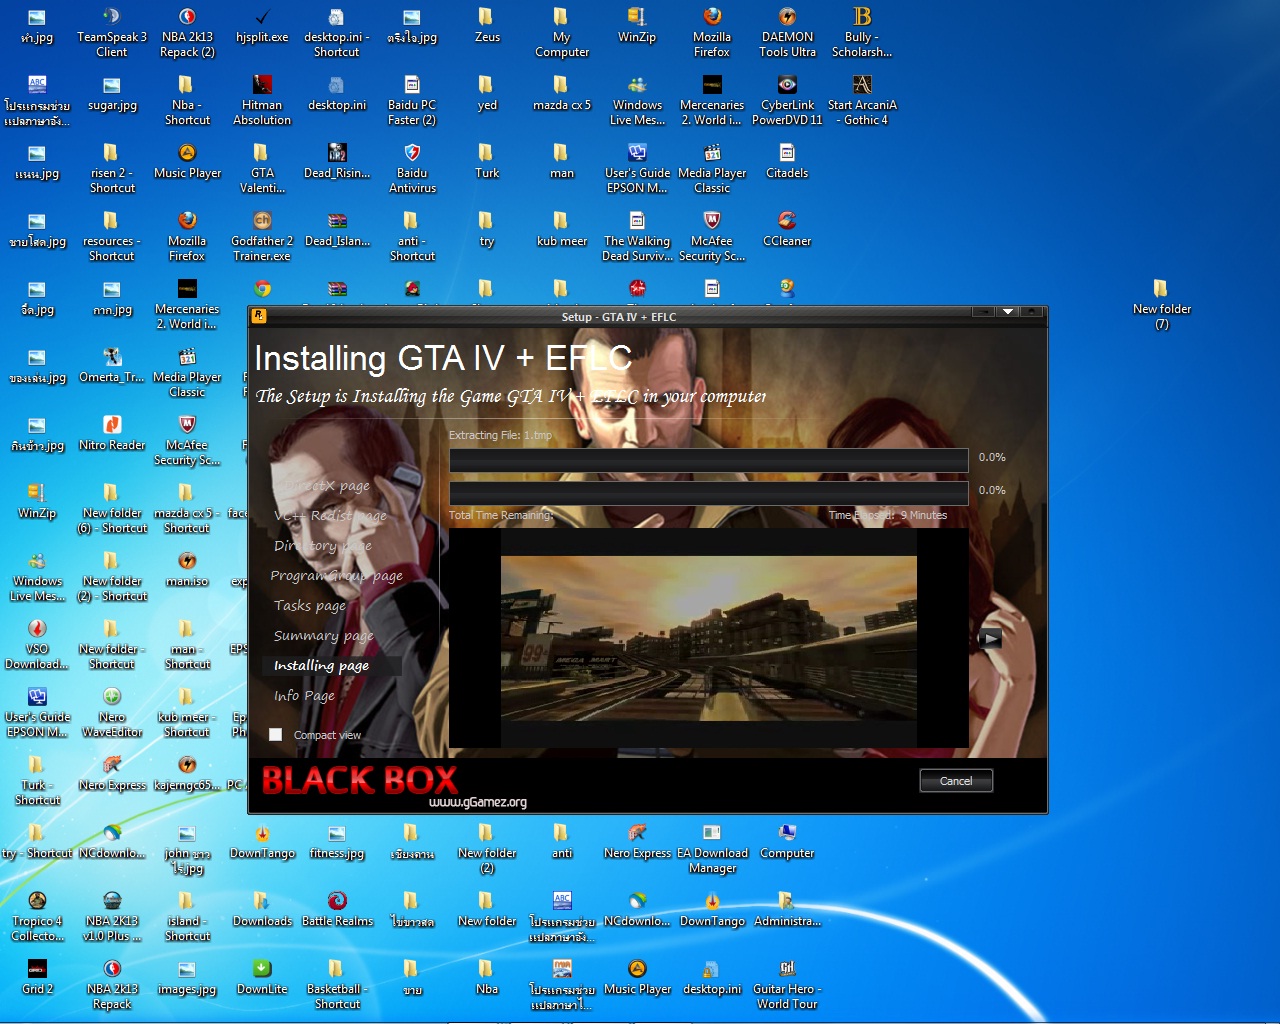
Task: Click the Time Elapsed 9 Minutes text
Action: (x=888, y=516)
